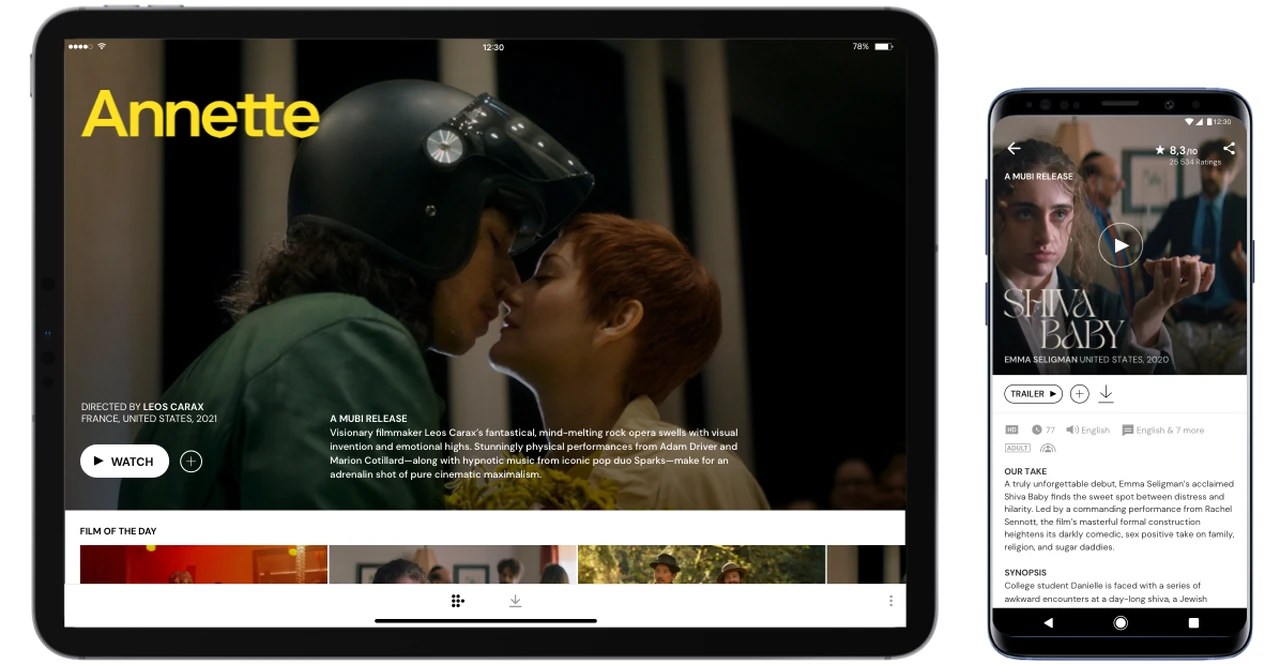This screenshot has width=1280, height=664.
Task: Toggle the ADULT content badge
Action: (x=1016, y=447)
